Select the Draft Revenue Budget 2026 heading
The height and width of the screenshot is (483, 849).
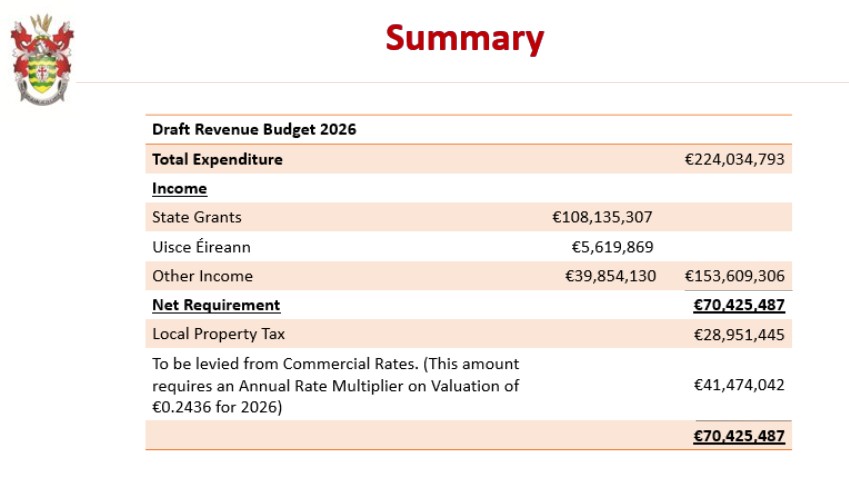[254, 130]
